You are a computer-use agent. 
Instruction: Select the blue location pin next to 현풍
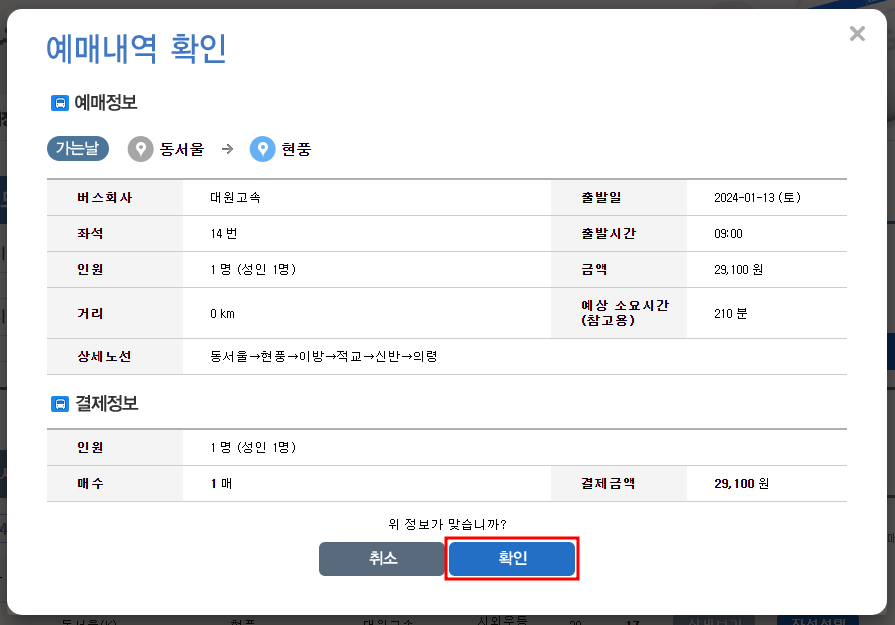pyautogui.click(x=263, y=148)
